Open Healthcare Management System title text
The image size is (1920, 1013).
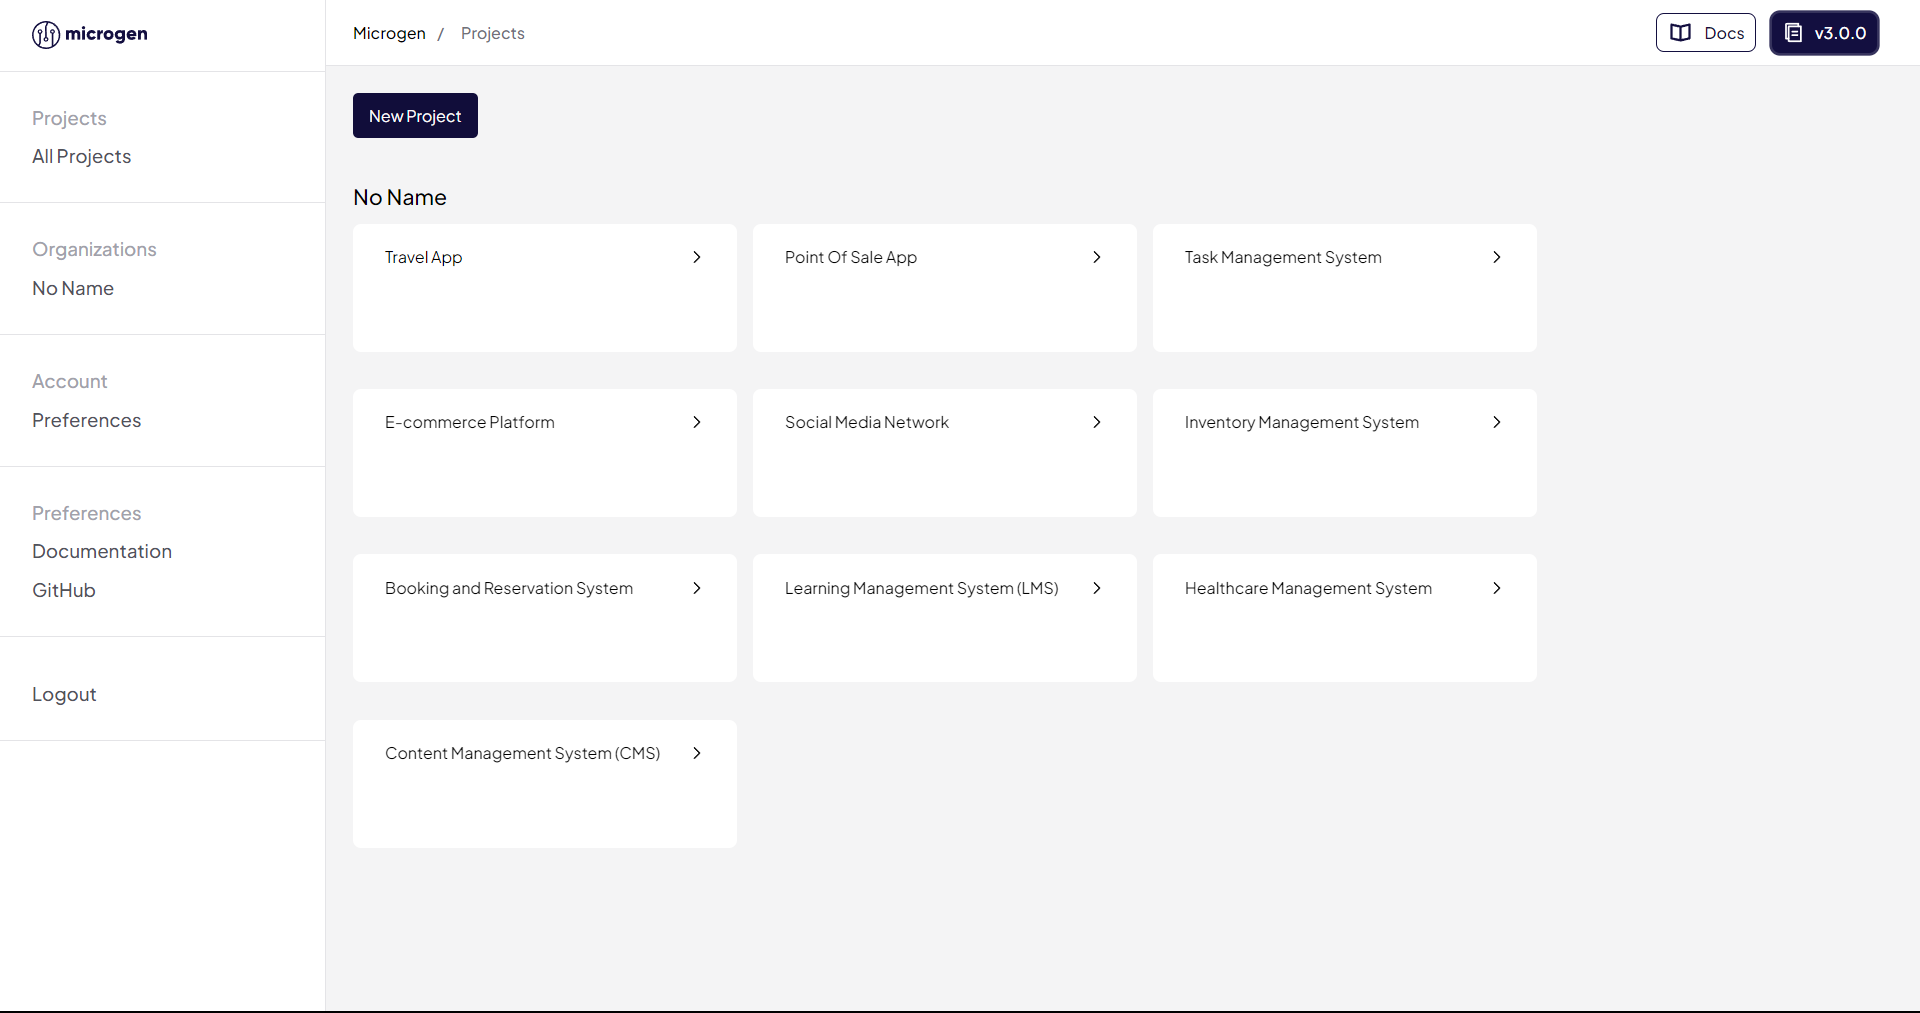pos(1308,588)
